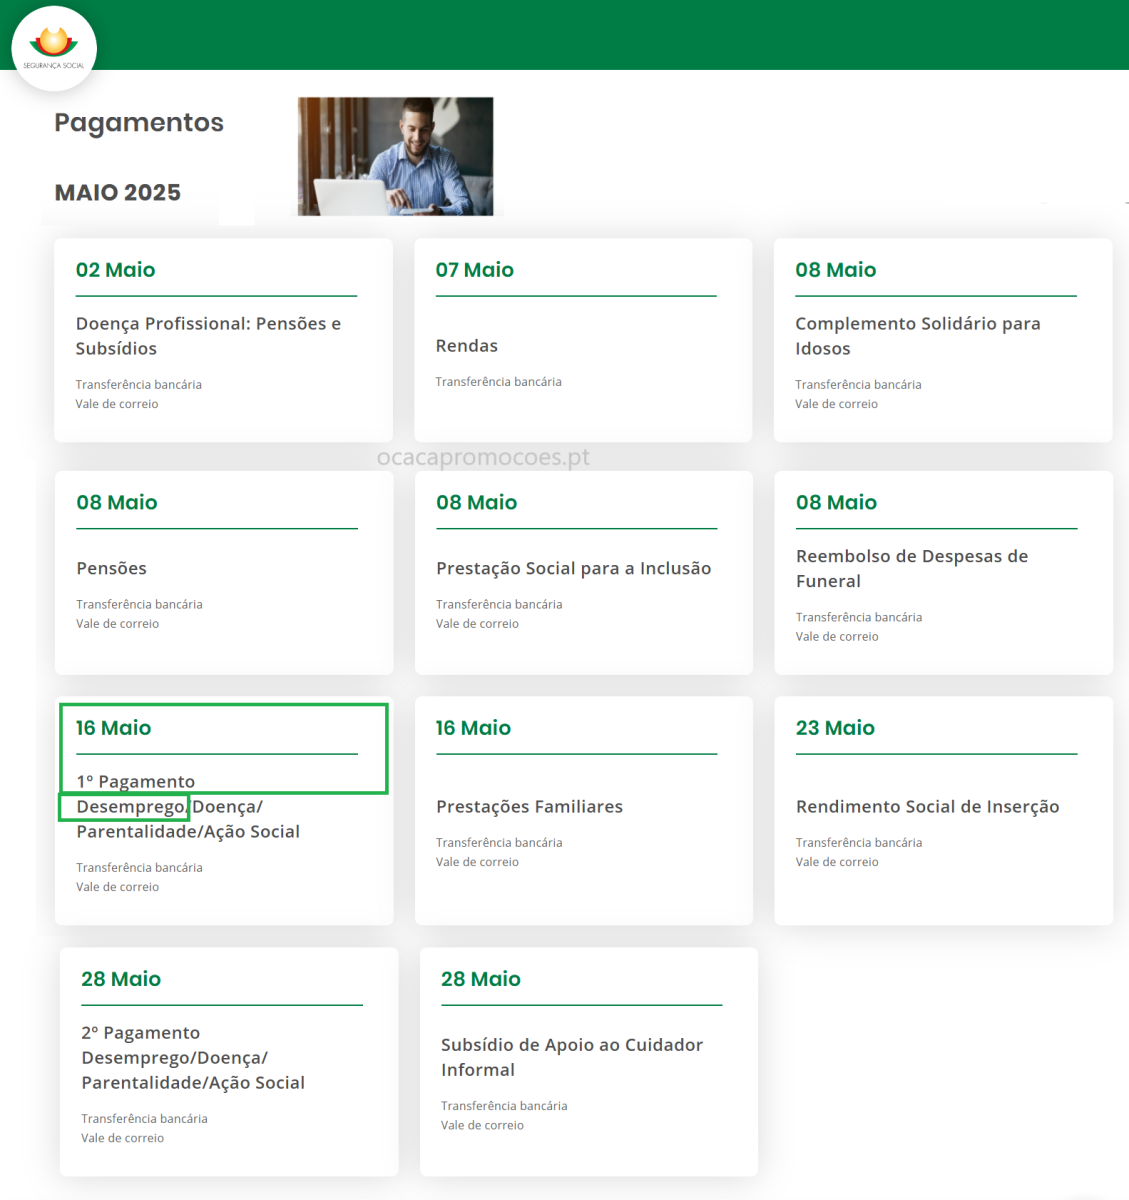Screen dimensions: 1129x1200
Task: Open Prestações Familiares card title
Action: [x=530, y=807]
